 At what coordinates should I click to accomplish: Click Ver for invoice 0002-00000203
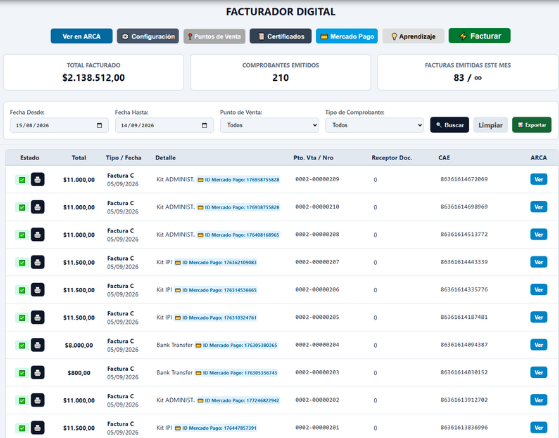[x=539, y=373]
